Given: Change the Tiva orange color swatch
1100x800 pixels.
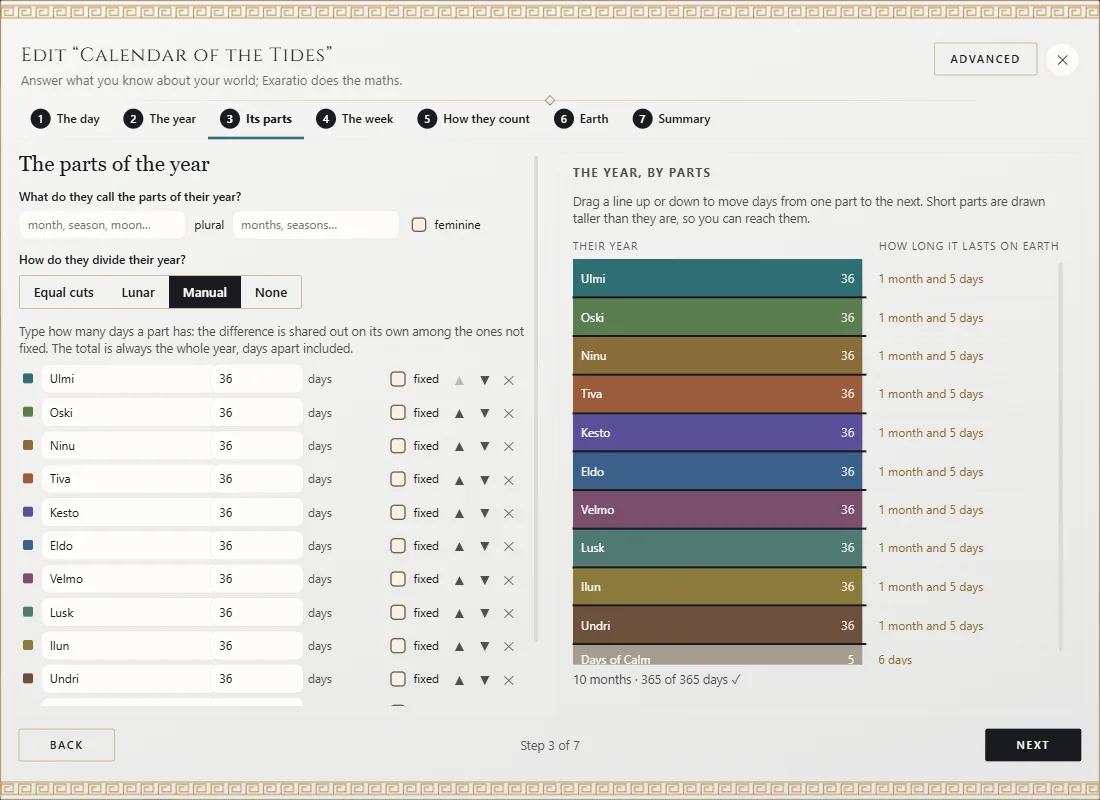Looking at the screenshot, I should point(28,479).
